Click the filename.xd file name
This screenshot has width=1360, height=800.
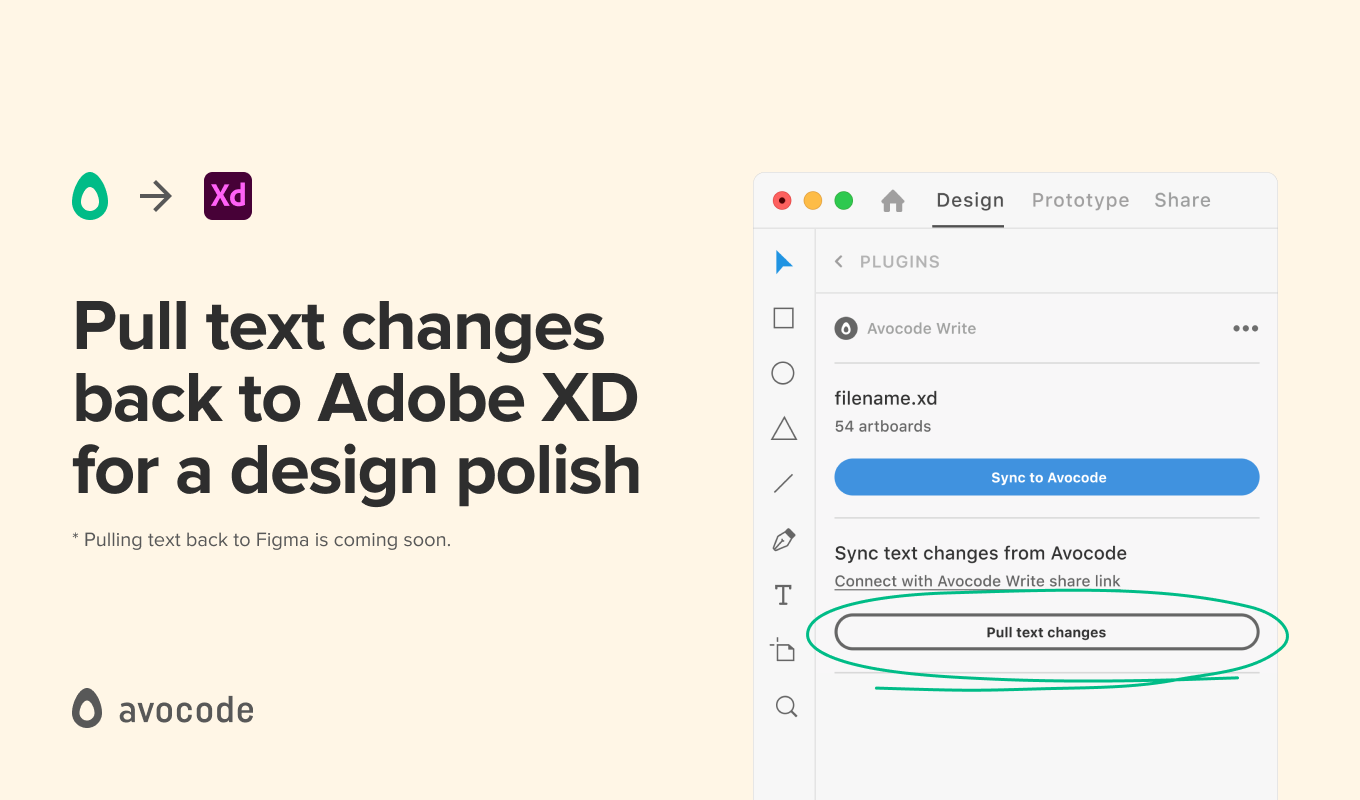tap(886, 398)
